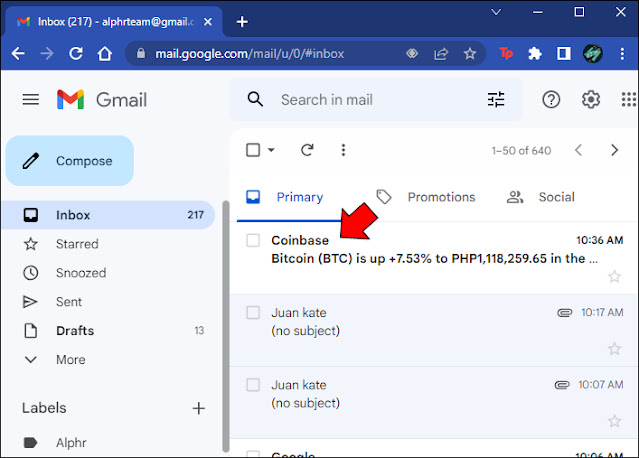Screen dimensions: 639x458
Task: Star the Coinbase email
Action: [614, 277]
